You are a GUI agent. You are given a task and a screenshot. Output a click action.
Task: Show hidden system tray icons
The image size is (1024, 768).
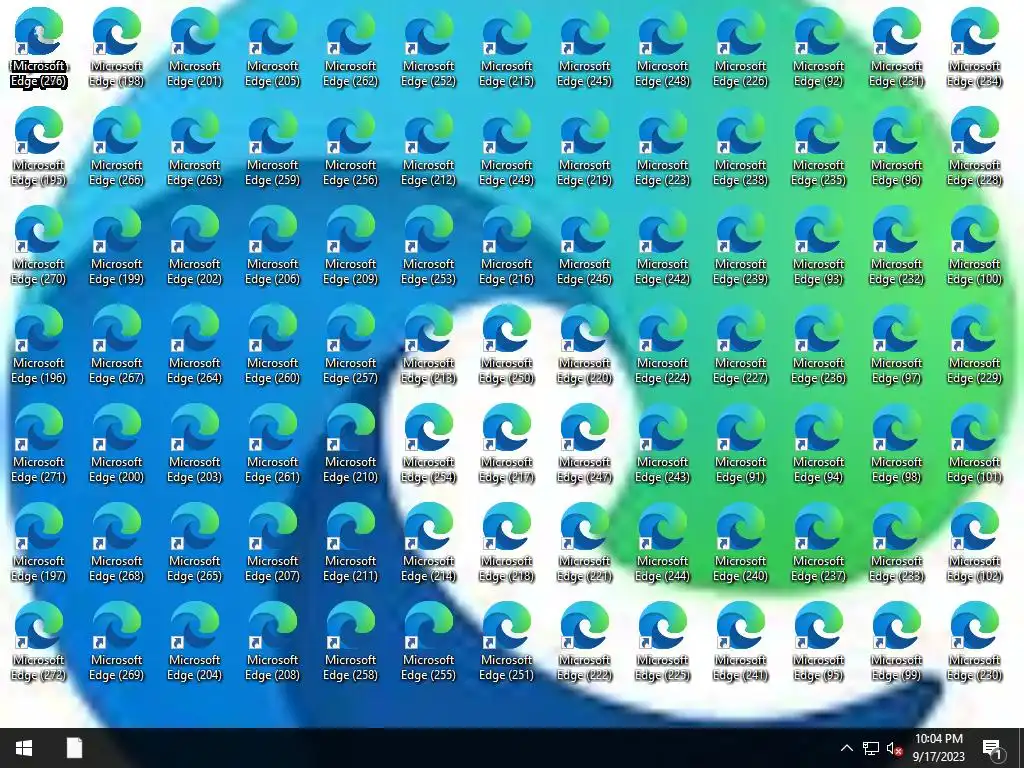pos(846,748)
